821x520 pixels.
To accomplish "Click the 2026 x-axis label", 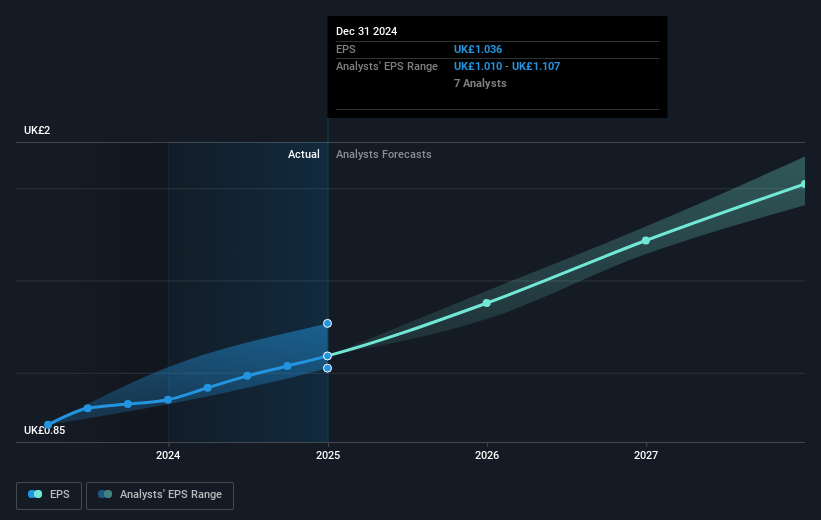I will point(487,455).
